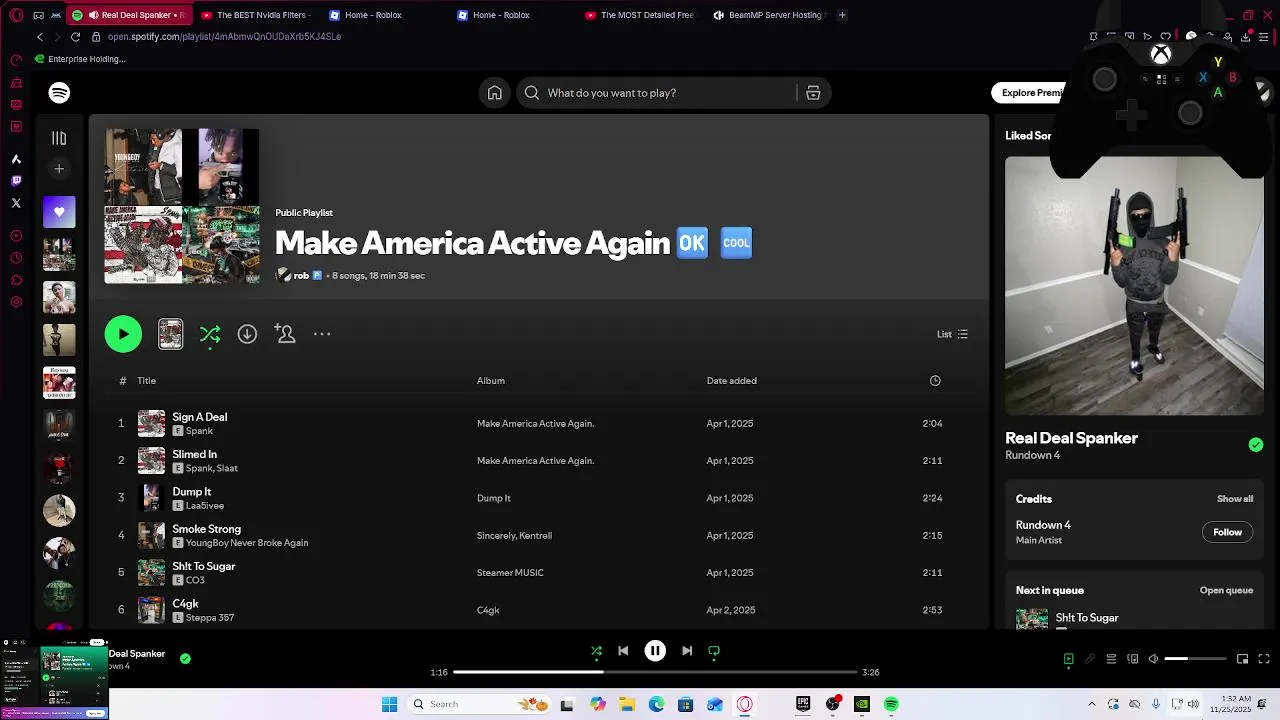The width and height of the screenshot is (1280, 720).
Task: Open the Steamer MUSIC album link
Action: point(510,573)
